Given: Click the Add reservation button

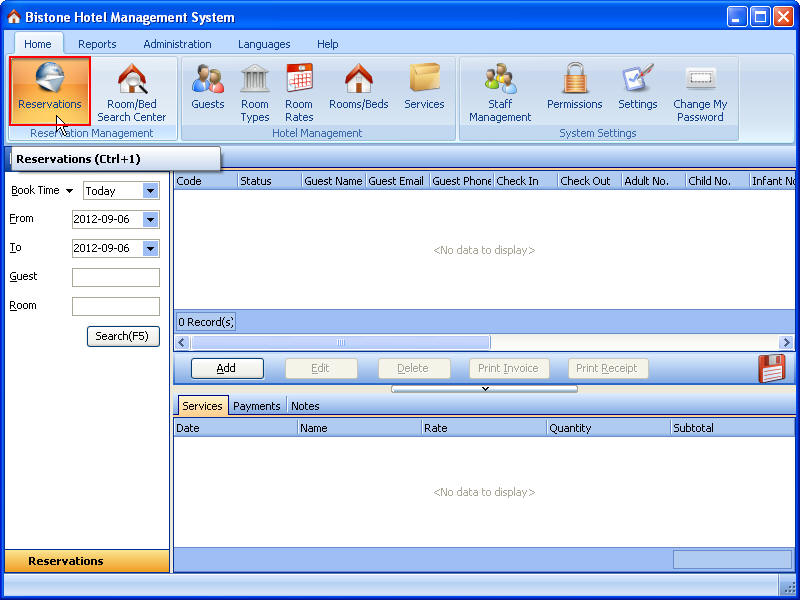Looking at the screenshot, I should [x=227, y=368].
